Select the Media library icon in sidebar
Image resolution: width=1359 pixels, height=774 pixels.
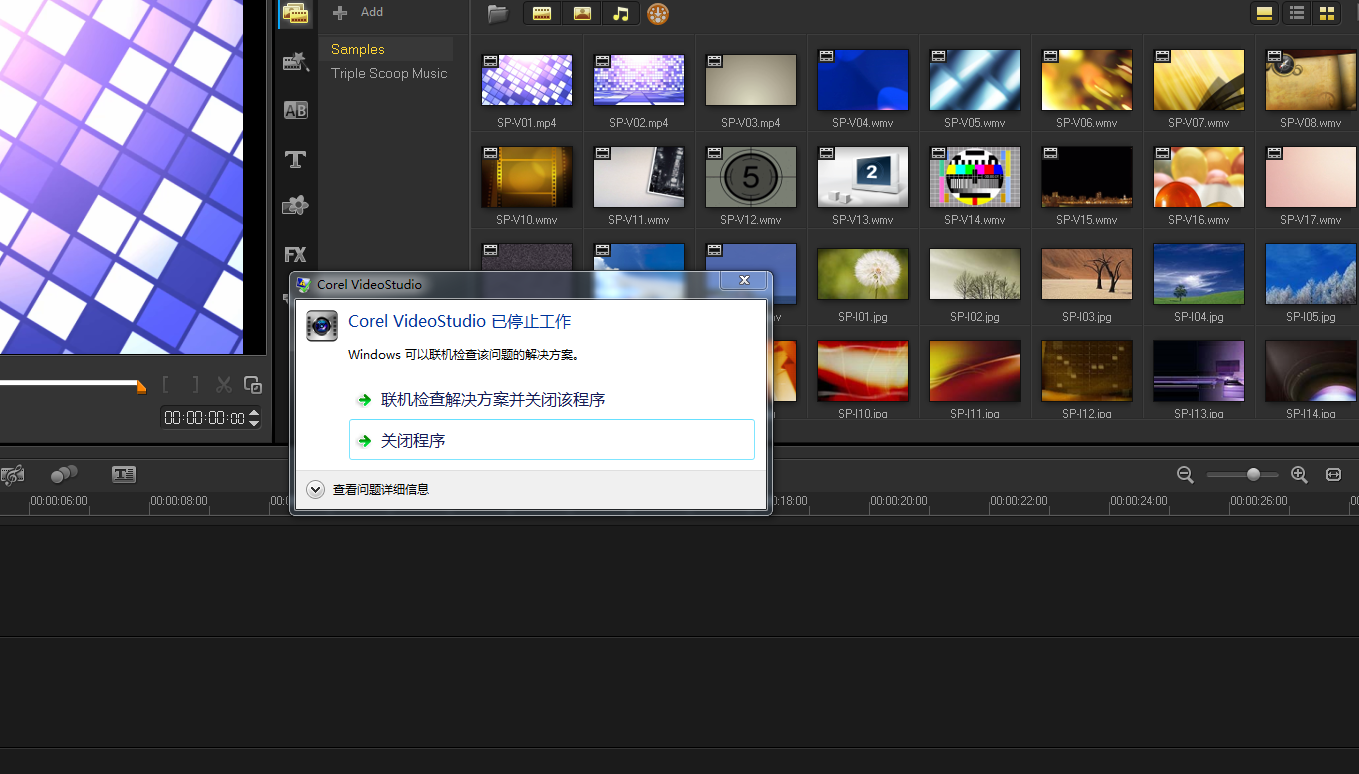point(295,14)
